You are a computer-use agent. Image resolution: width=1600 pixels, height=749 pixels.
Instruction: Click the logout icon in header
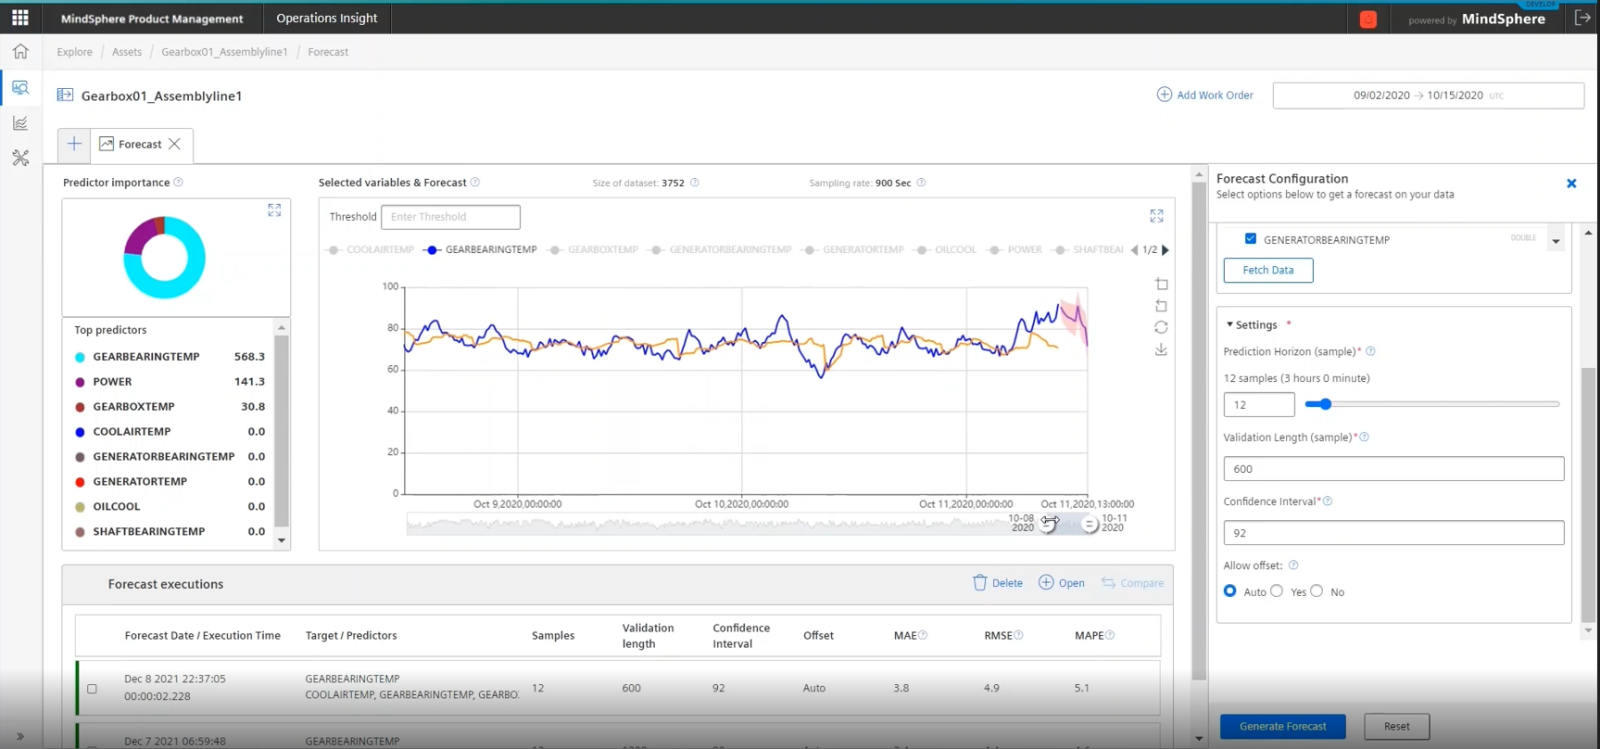[x=1582, y=18]
